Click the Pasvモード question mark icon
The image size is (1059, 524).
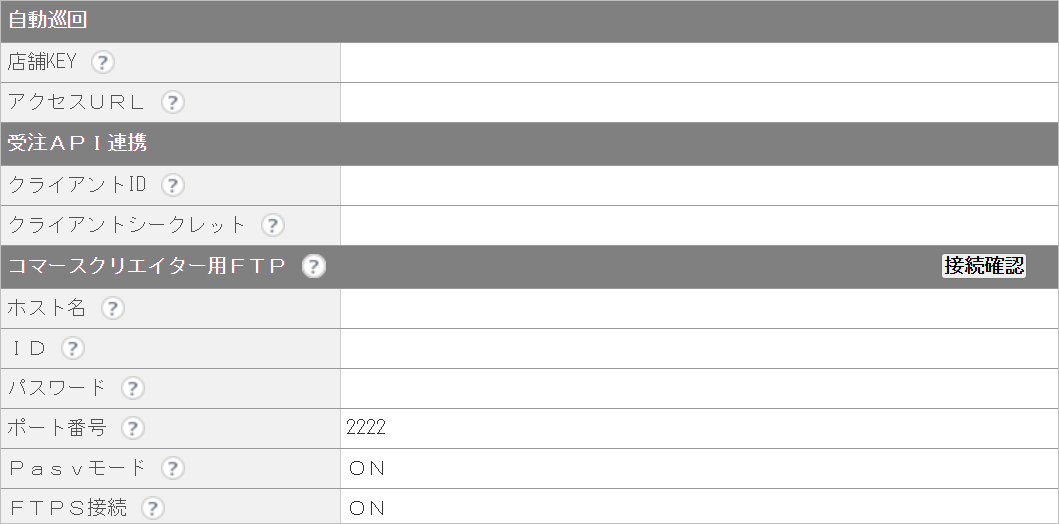[172, 467]
